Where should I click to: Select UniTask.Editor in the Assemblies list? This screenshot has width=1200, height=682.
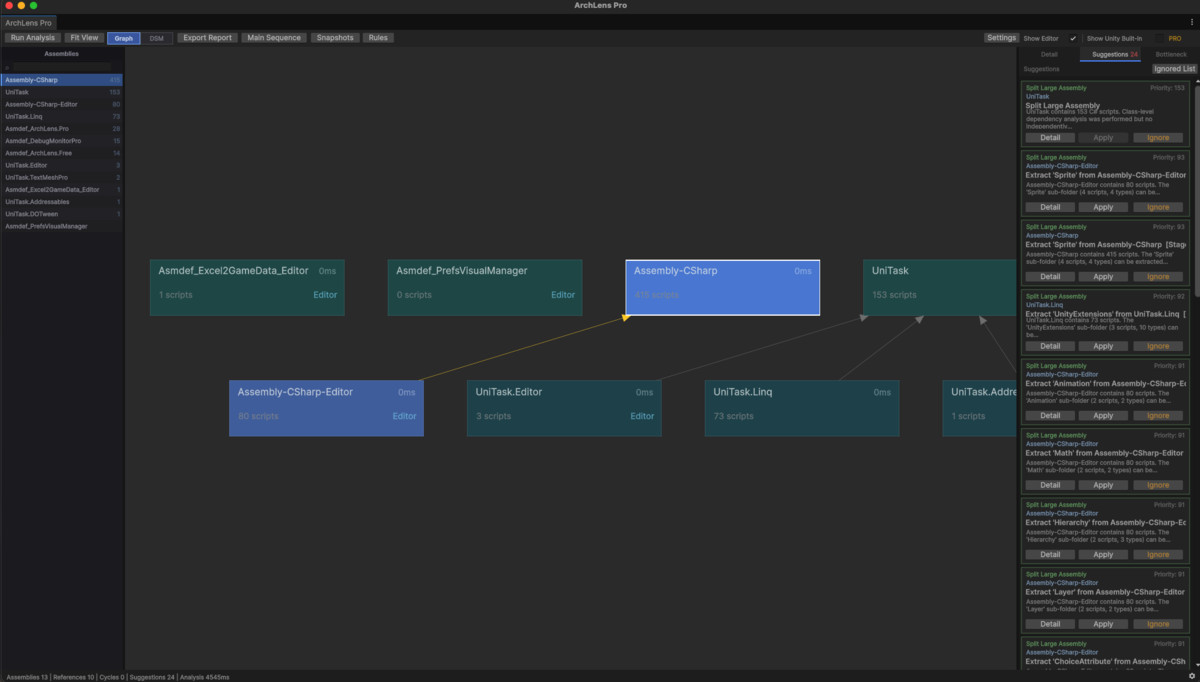62,165
